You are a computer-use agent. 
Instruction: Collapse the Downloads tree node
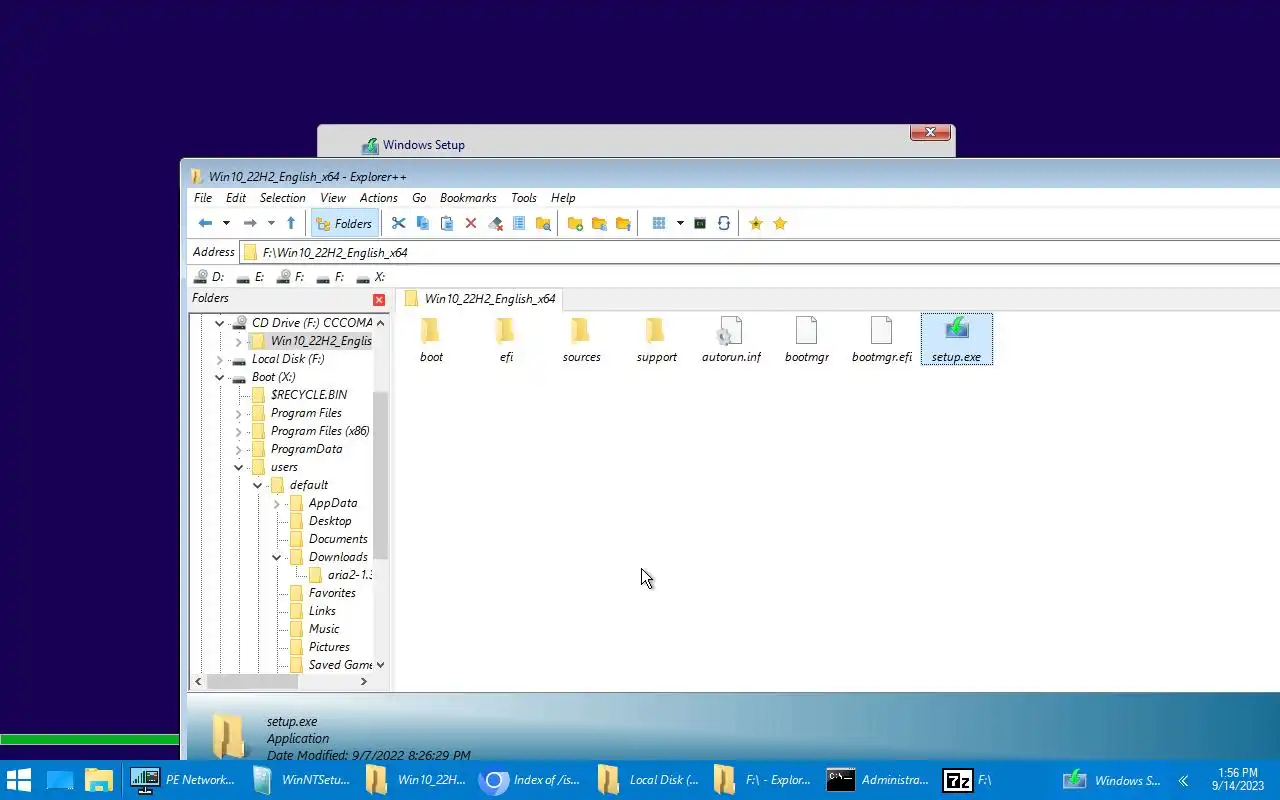[x=276, y=557]
